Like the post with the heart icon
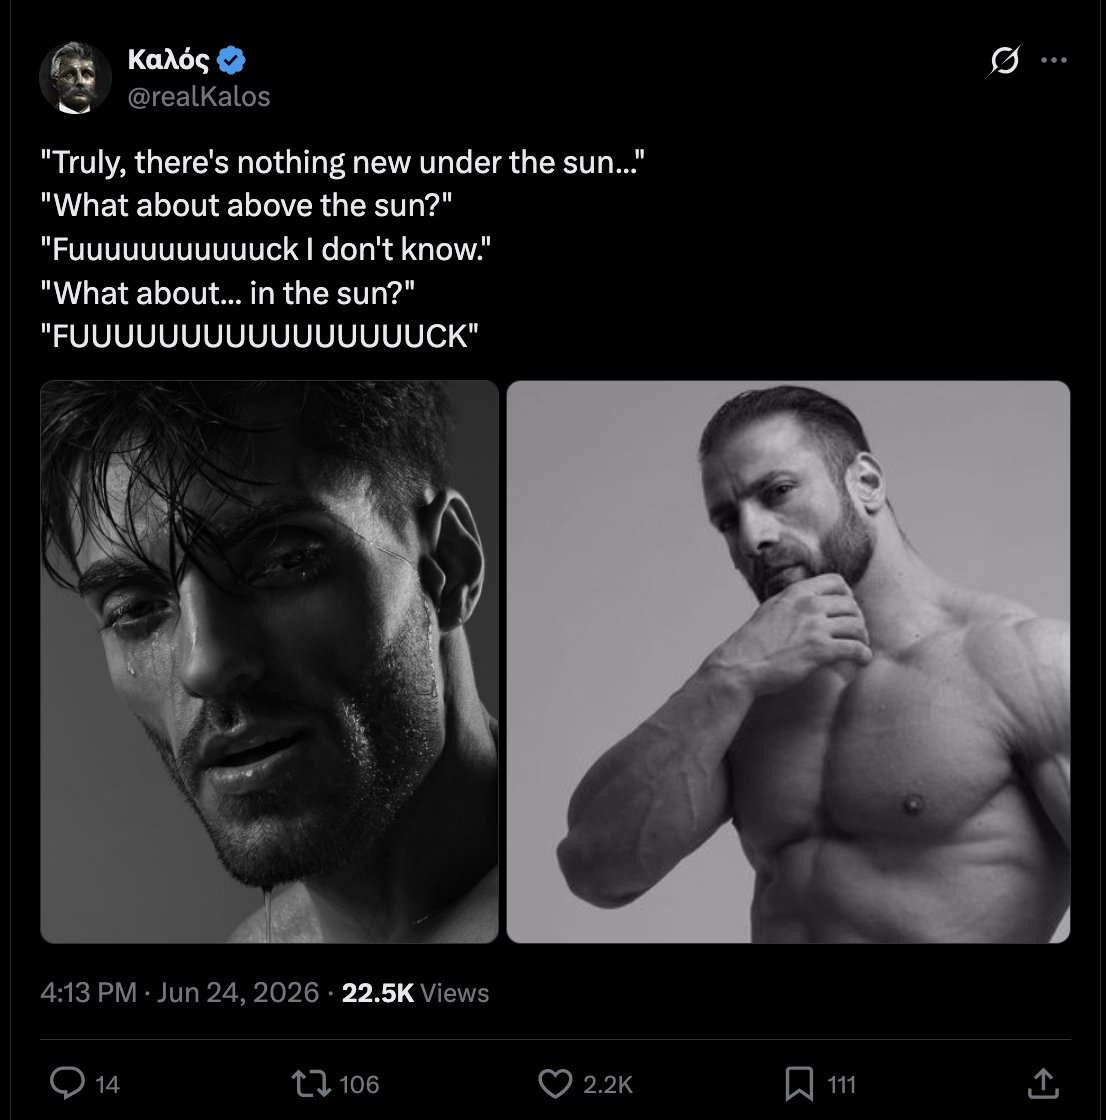 [x=555, y=1084]
